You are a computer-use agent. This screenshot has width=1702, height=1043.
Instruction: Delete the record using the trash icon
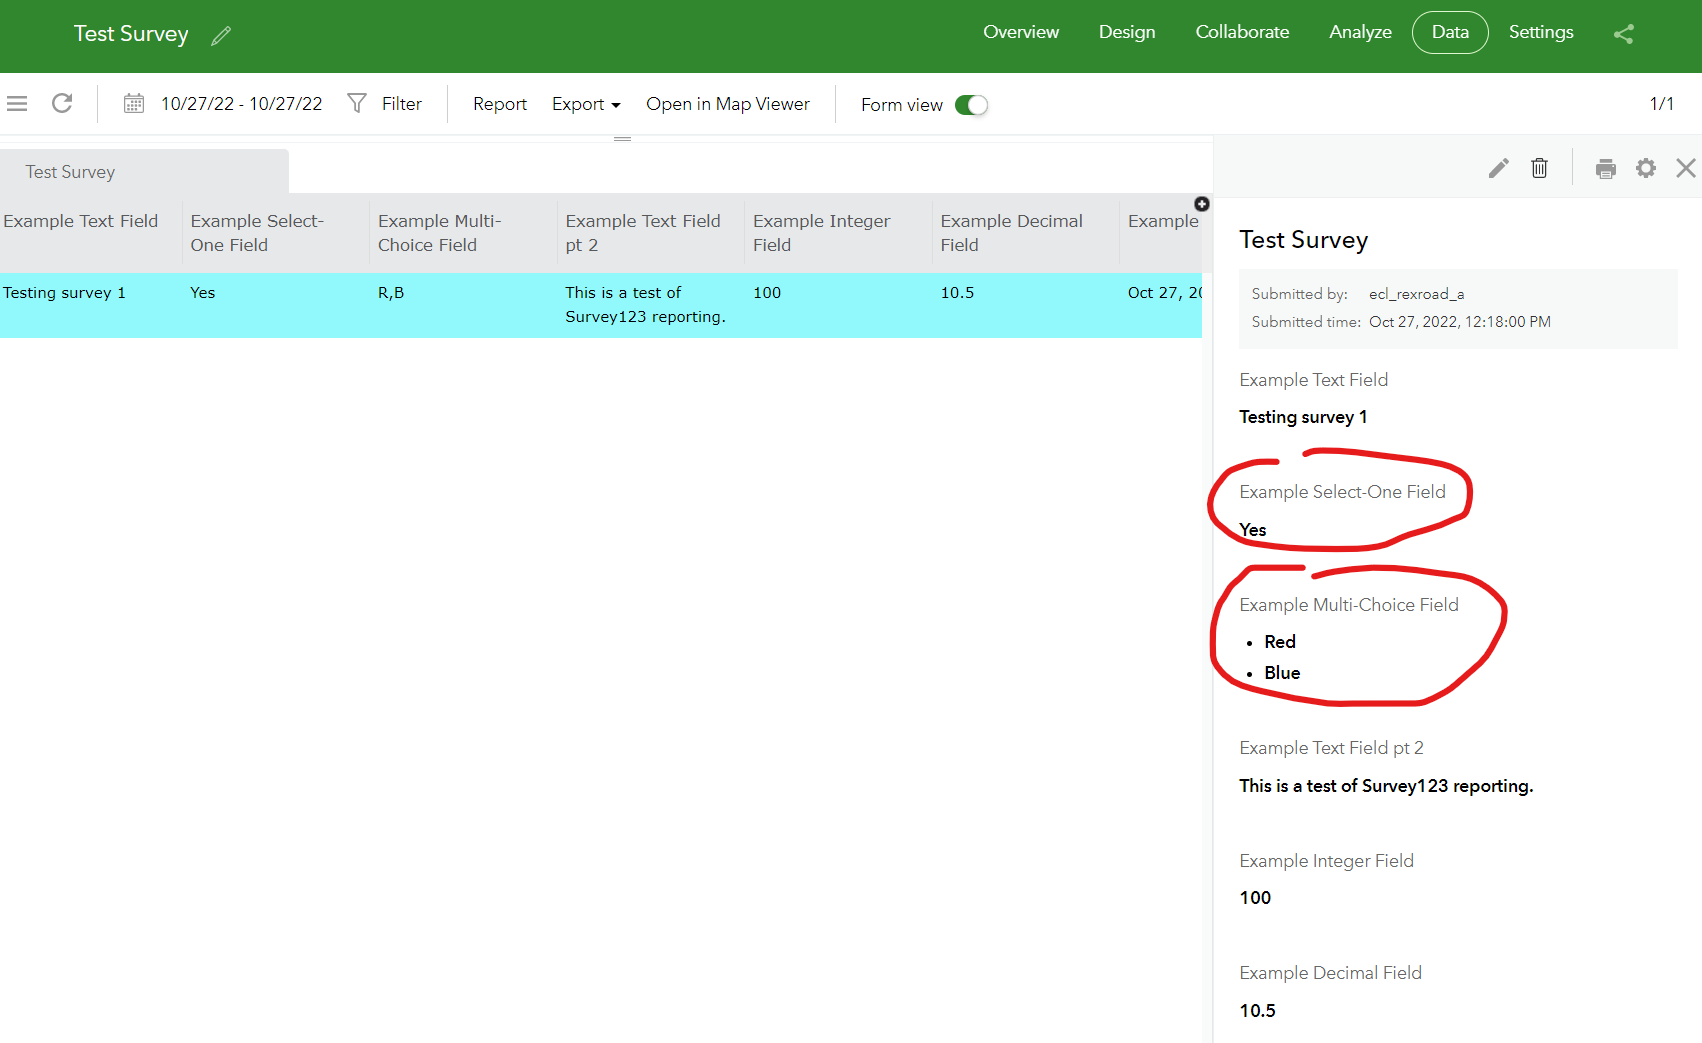coord(1539,168)
